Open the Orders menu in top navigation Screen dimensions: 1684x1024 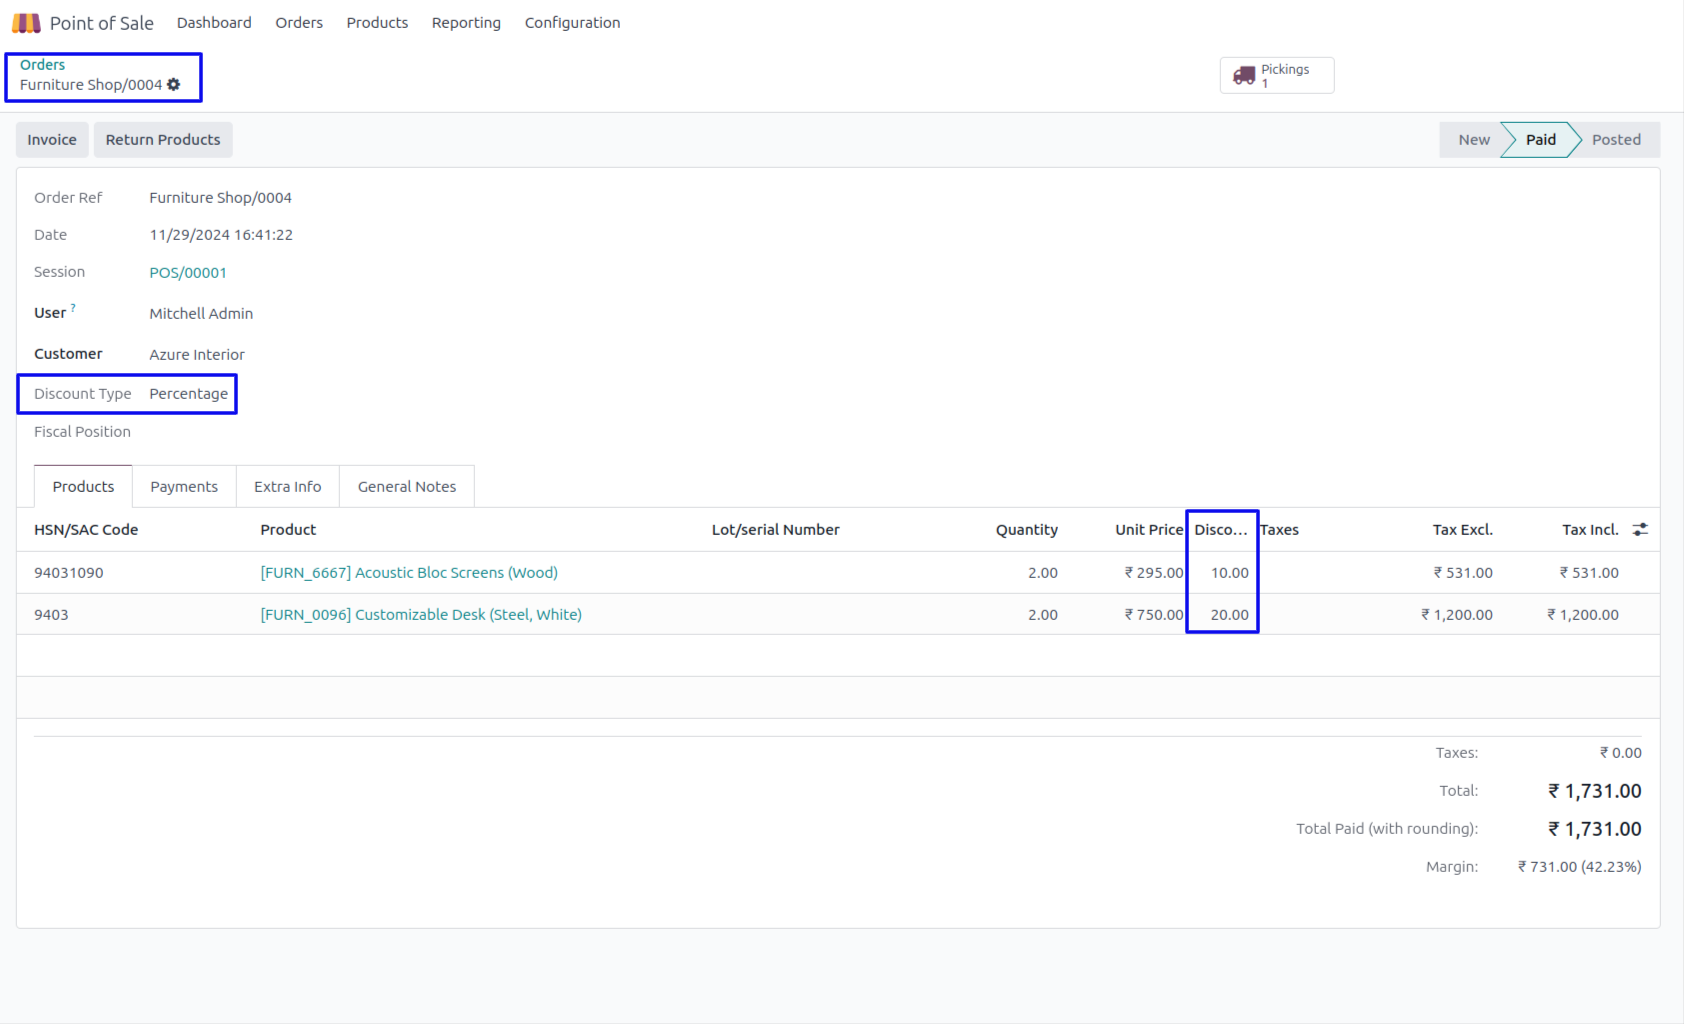tap(299, 23)
